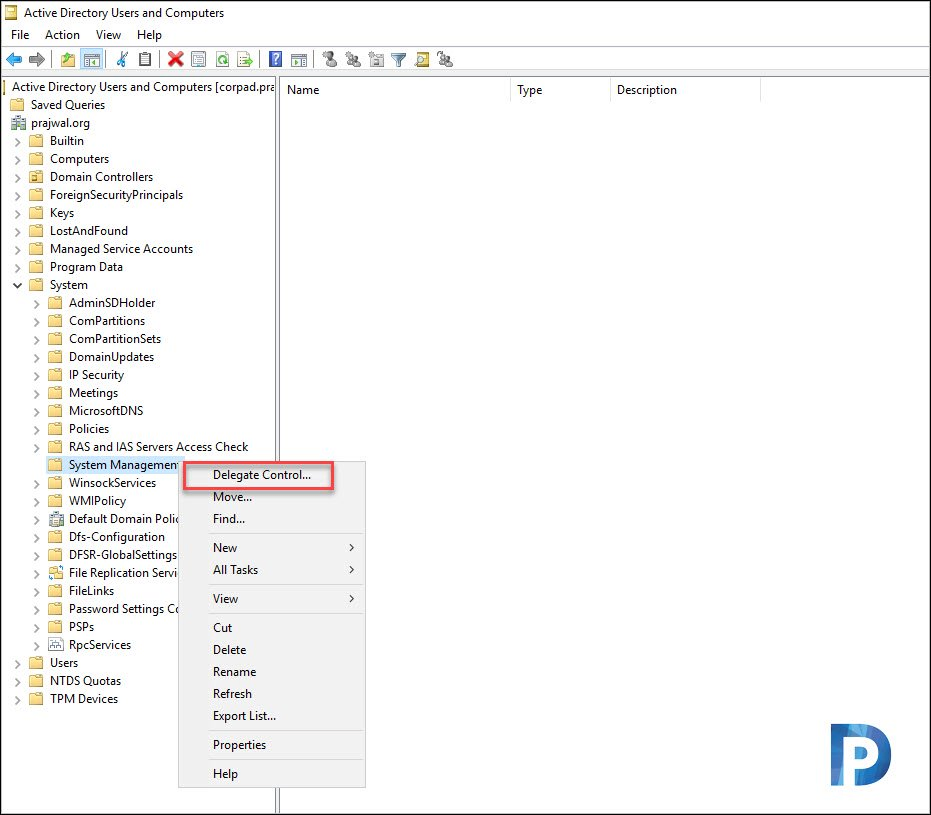Collapse the System container
This screenshot has width=931, height=815.
coord(17,286)
